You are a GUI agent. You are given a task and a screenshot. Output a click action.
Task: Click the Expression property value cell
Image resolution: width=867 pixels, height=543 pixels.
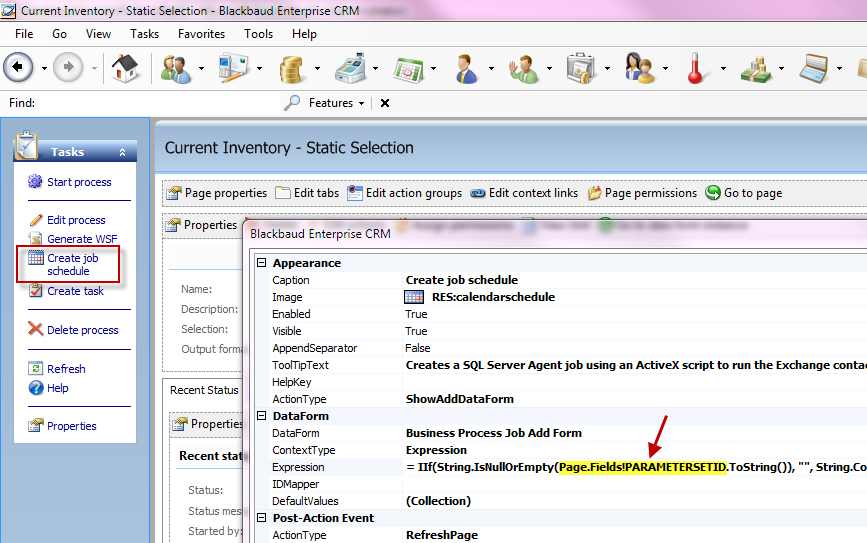coord(635,467)
